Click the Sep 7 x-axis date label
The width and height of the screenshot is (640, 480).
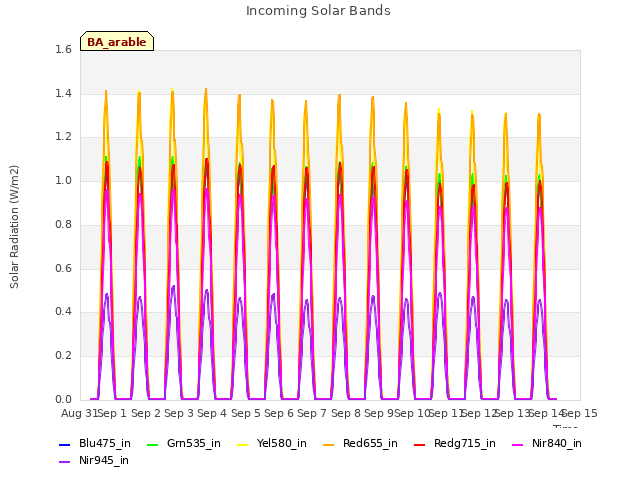click(x=312, y=413)
